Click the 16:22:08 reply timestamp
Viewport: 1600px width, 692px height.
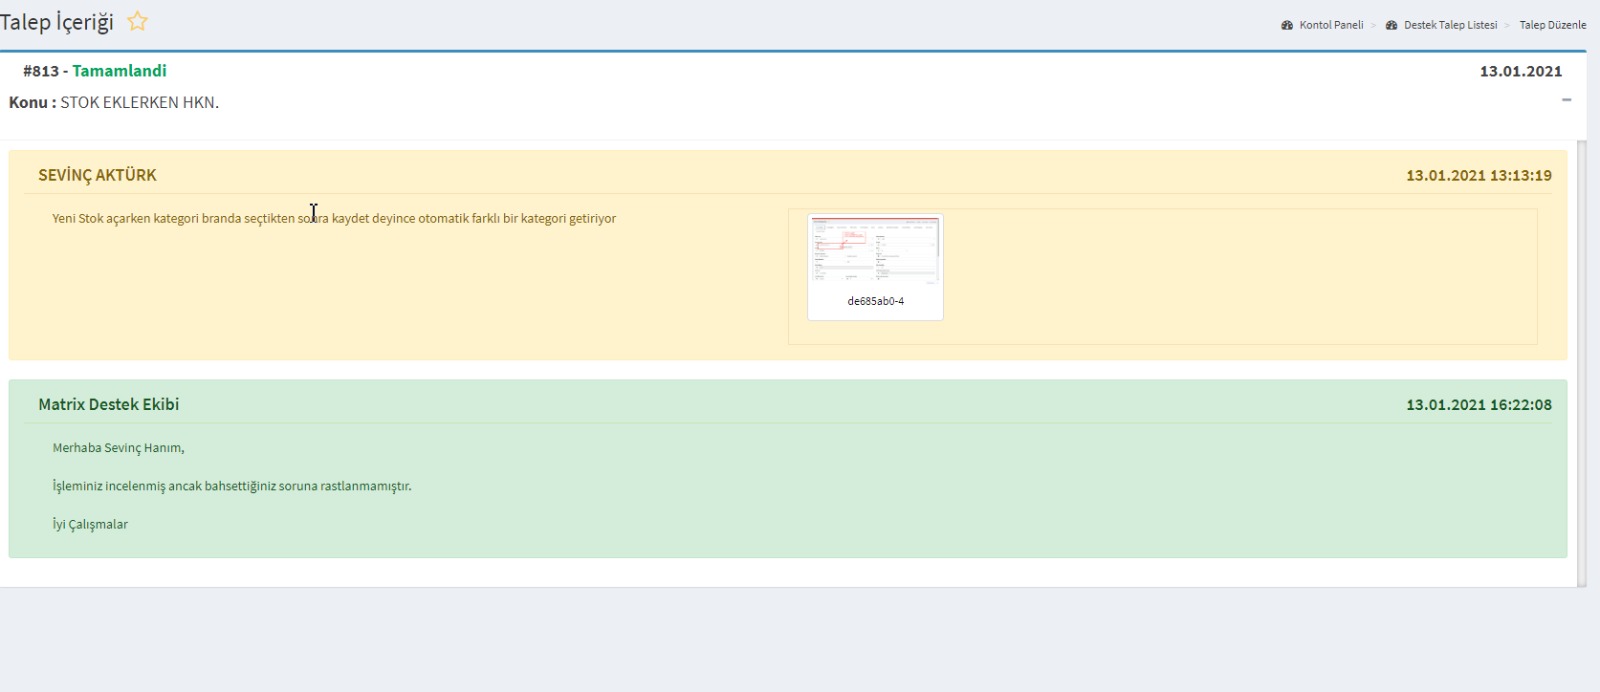tap(1478, 405)
